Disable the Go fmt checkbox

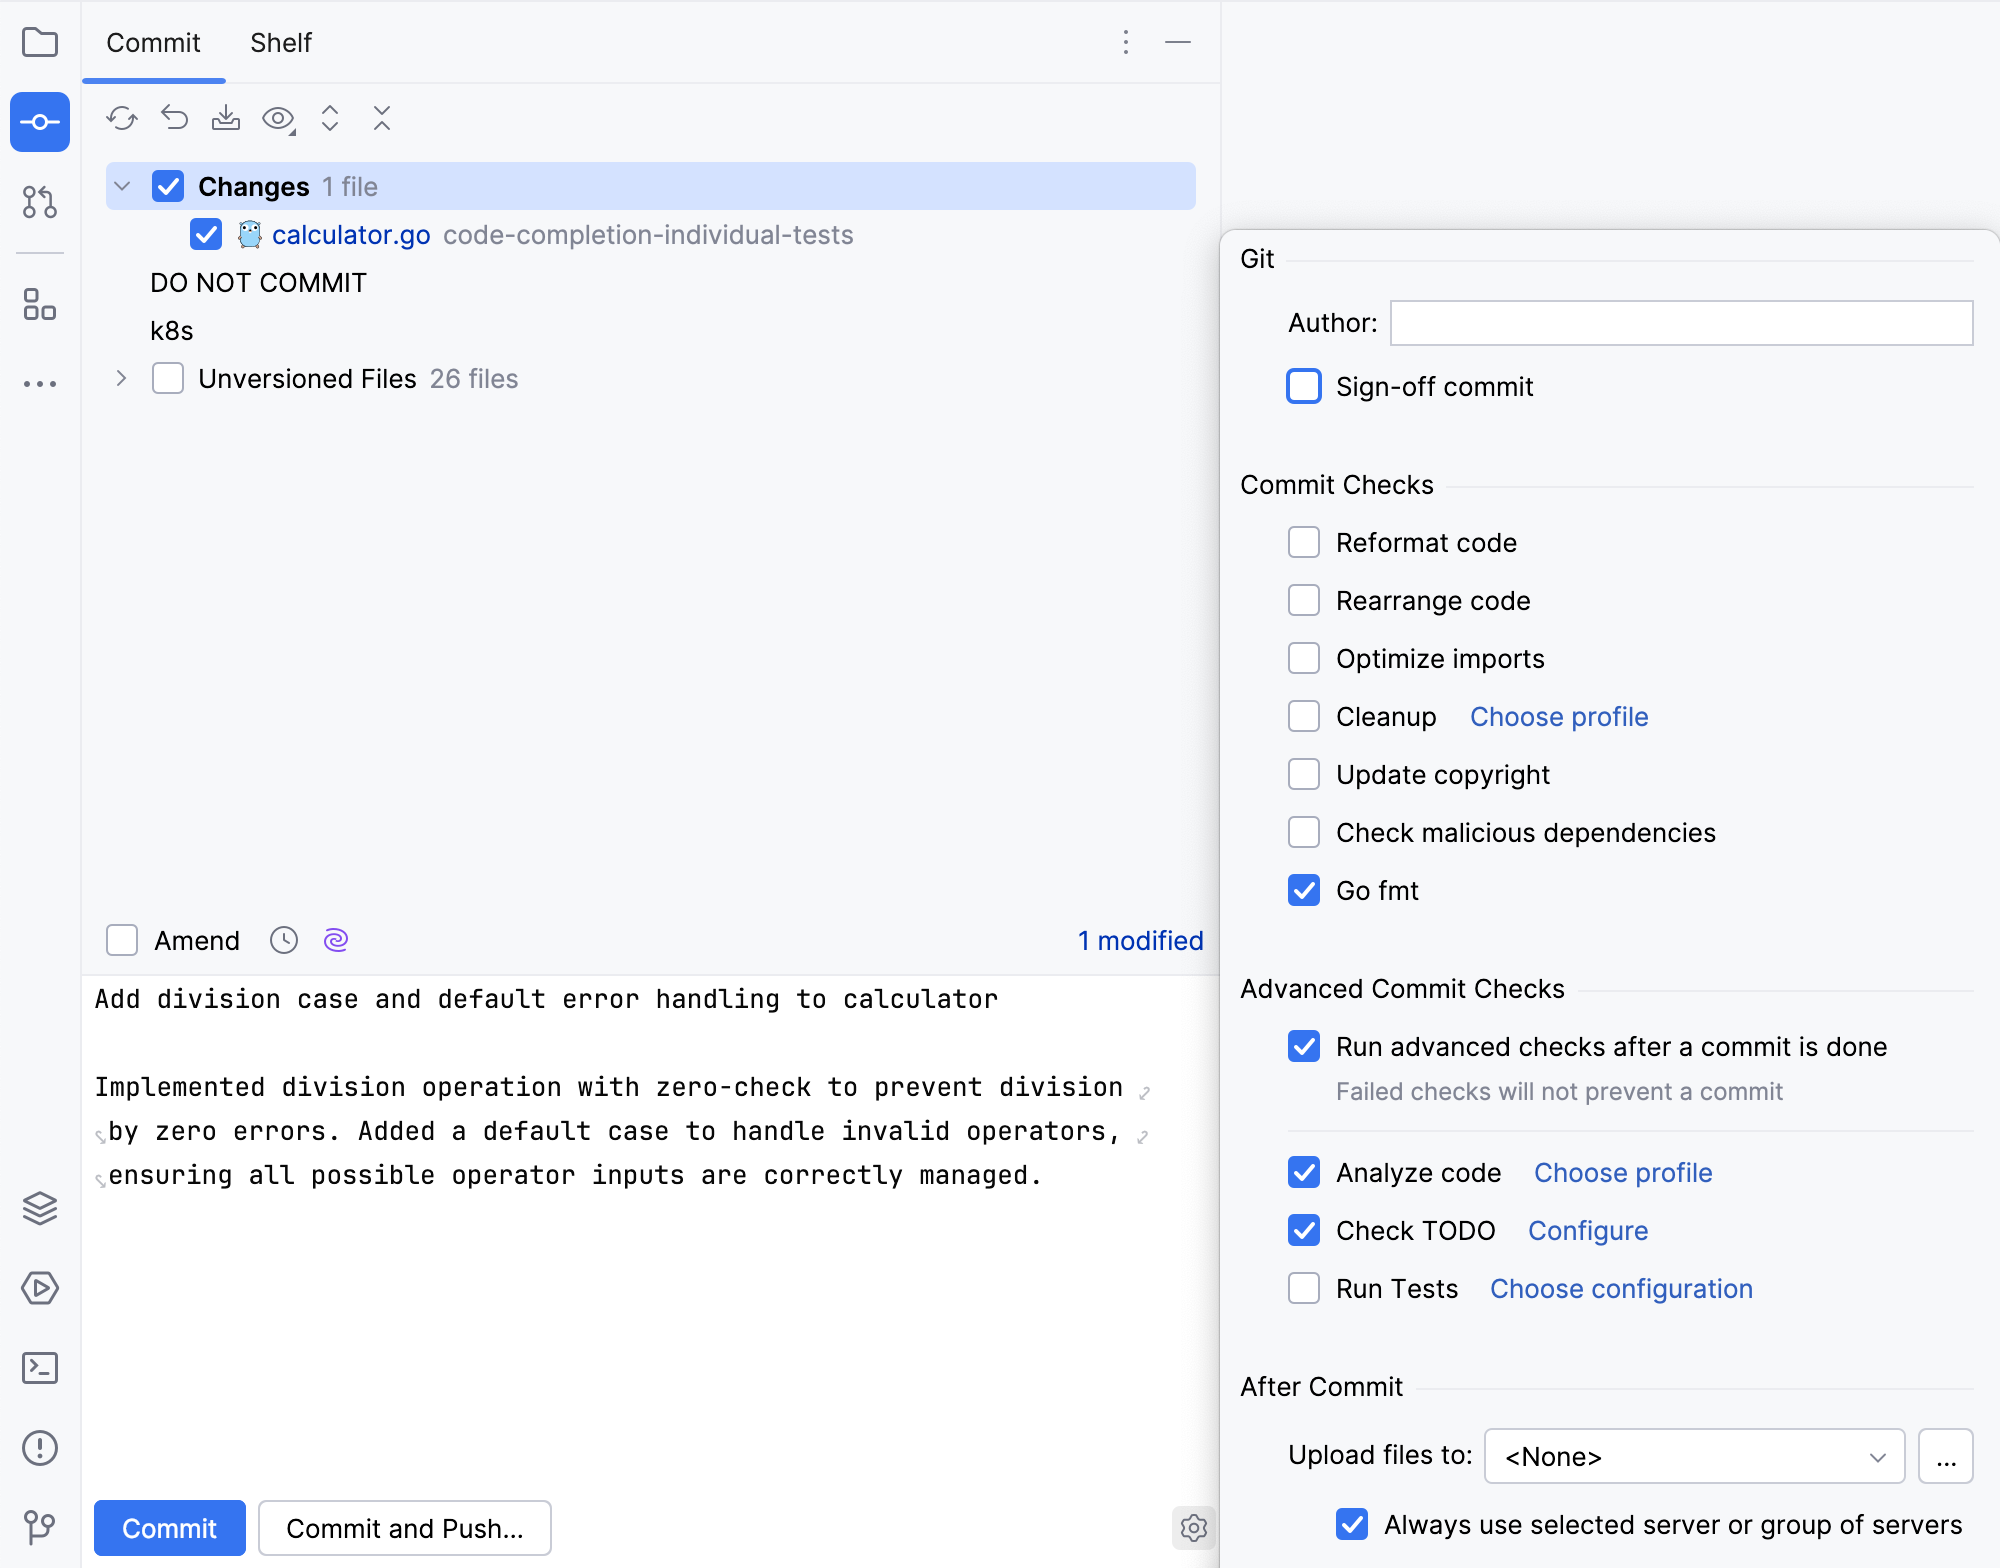tap(1307, 890)
